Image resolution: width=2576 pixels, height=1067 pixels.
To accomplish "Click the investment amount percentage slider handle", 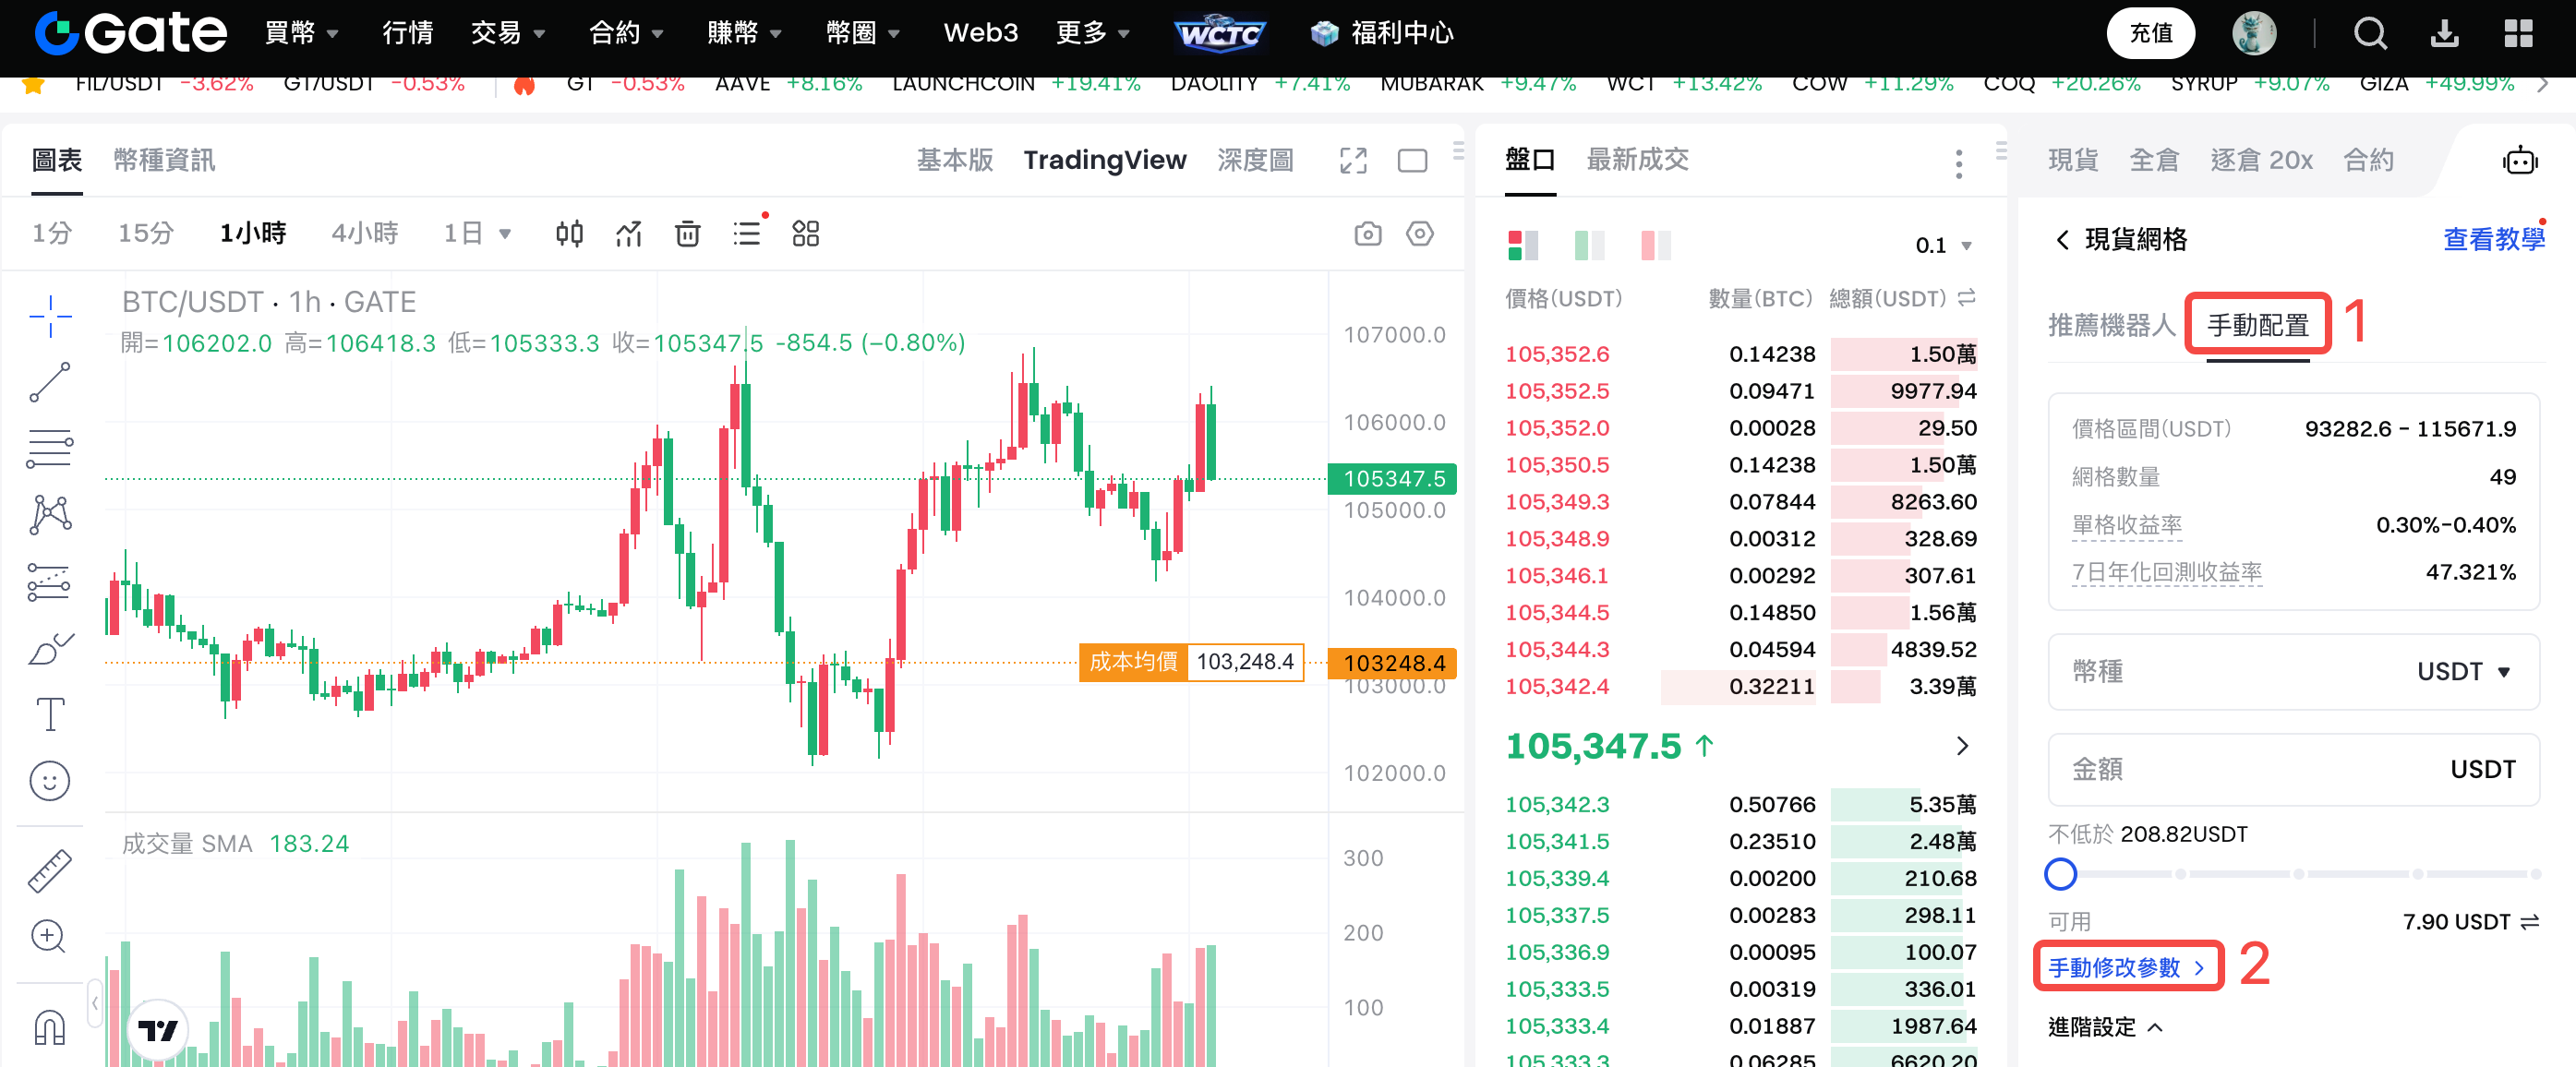I will point(2060,874).
